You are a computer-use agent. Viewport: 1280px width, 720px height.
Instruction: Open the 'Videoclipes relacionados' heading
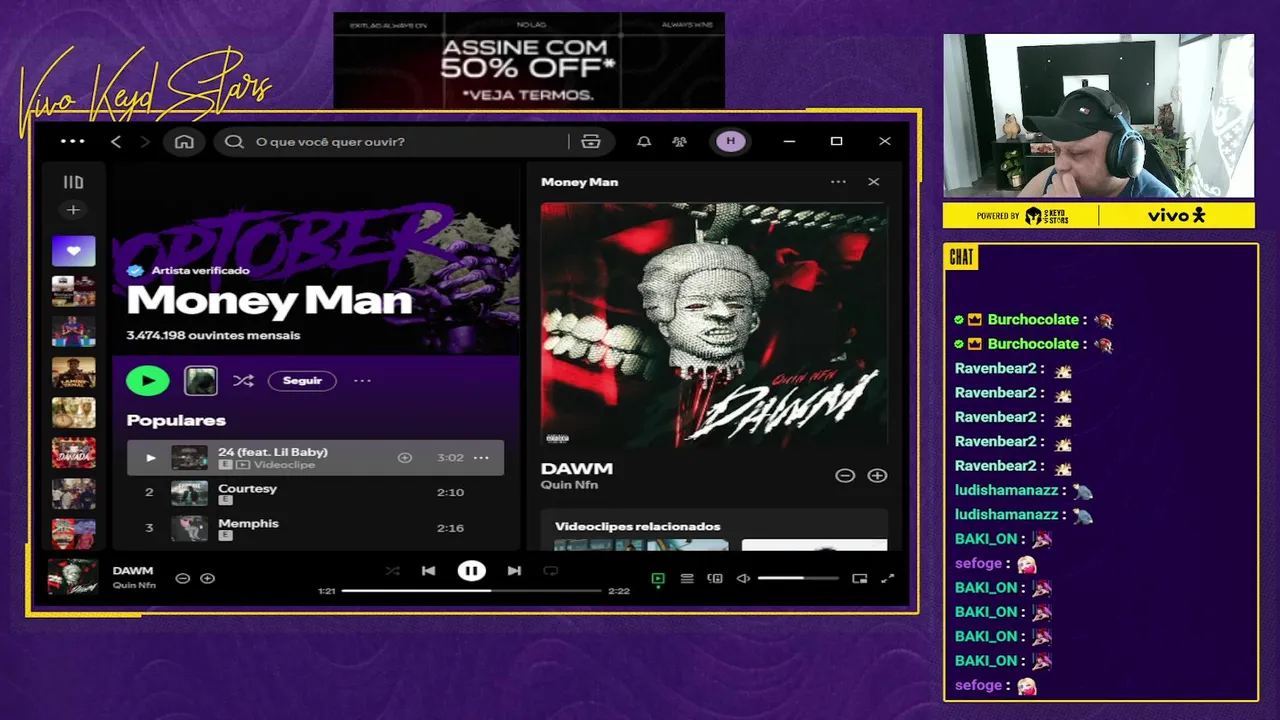click(638, 526)
